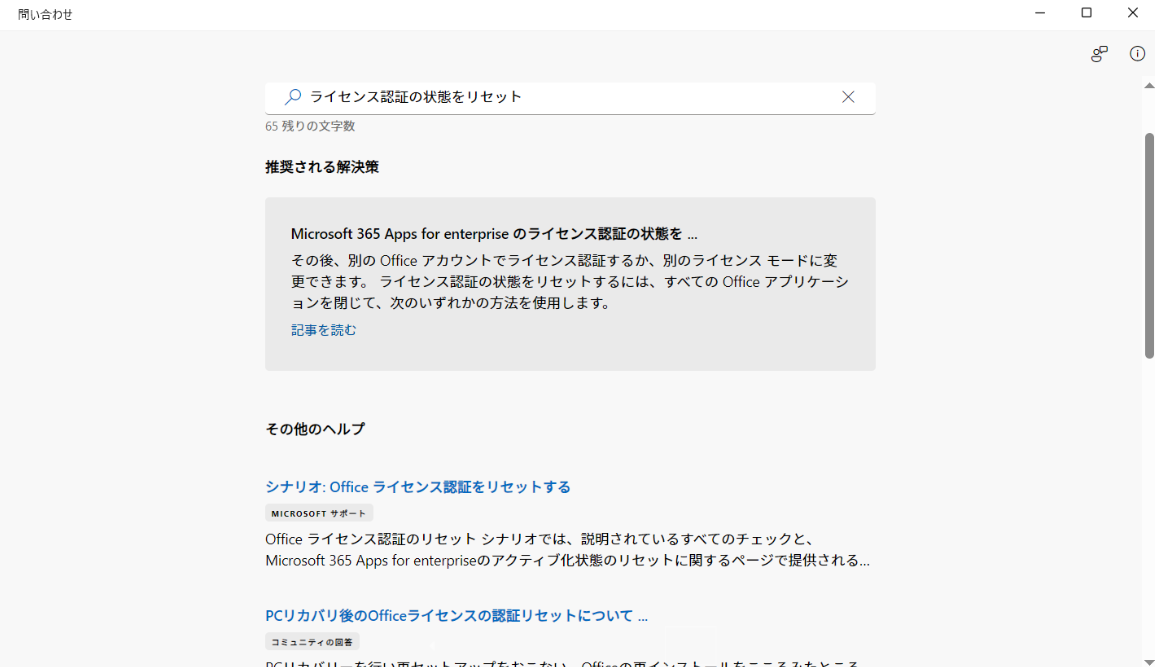Click the speech-bubble person icon for live help
This screenshot has height=667, width=1155.
(1098, 54)
